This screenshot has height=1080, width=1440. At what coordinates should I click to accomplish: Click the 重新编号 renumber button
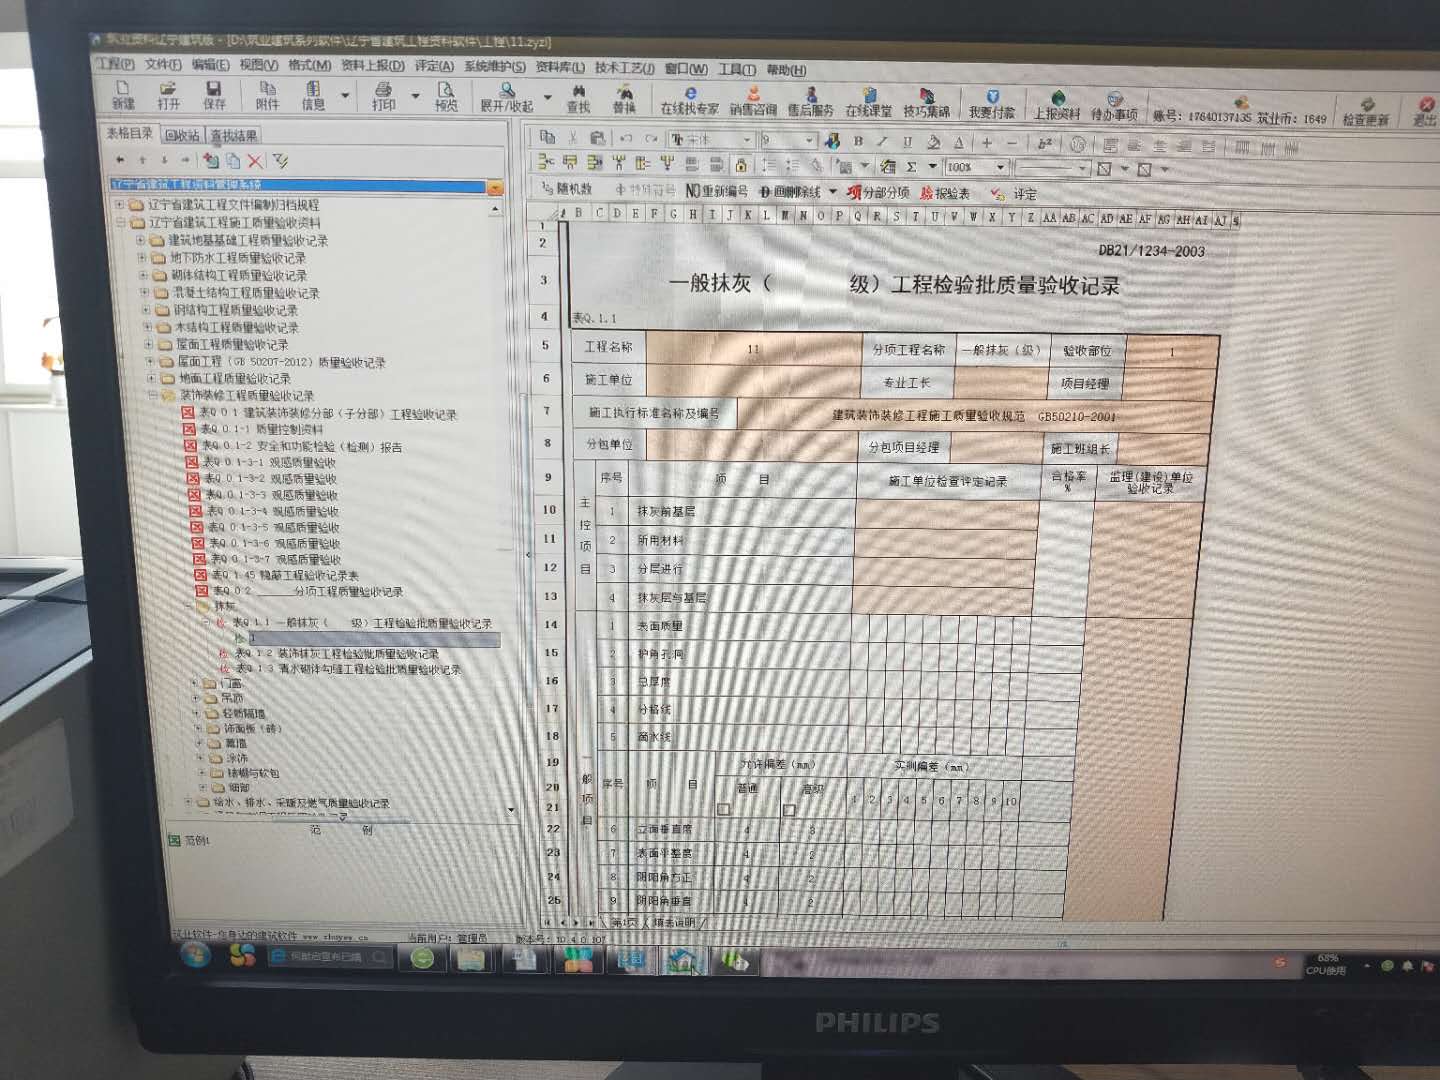[x=717, y=191]
